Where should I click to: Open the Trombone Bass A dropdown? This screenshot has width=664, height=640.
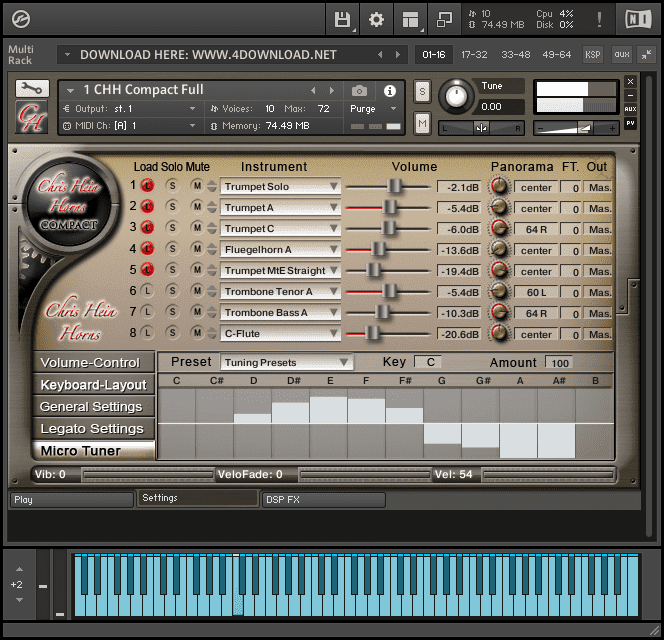click(x=280, y=312)
